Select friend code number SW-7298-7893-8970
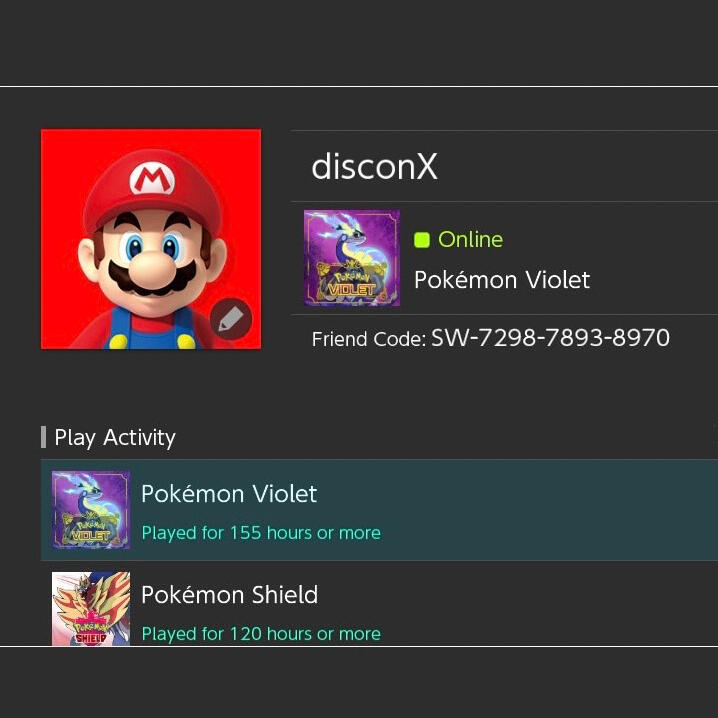 pos(550,338)
